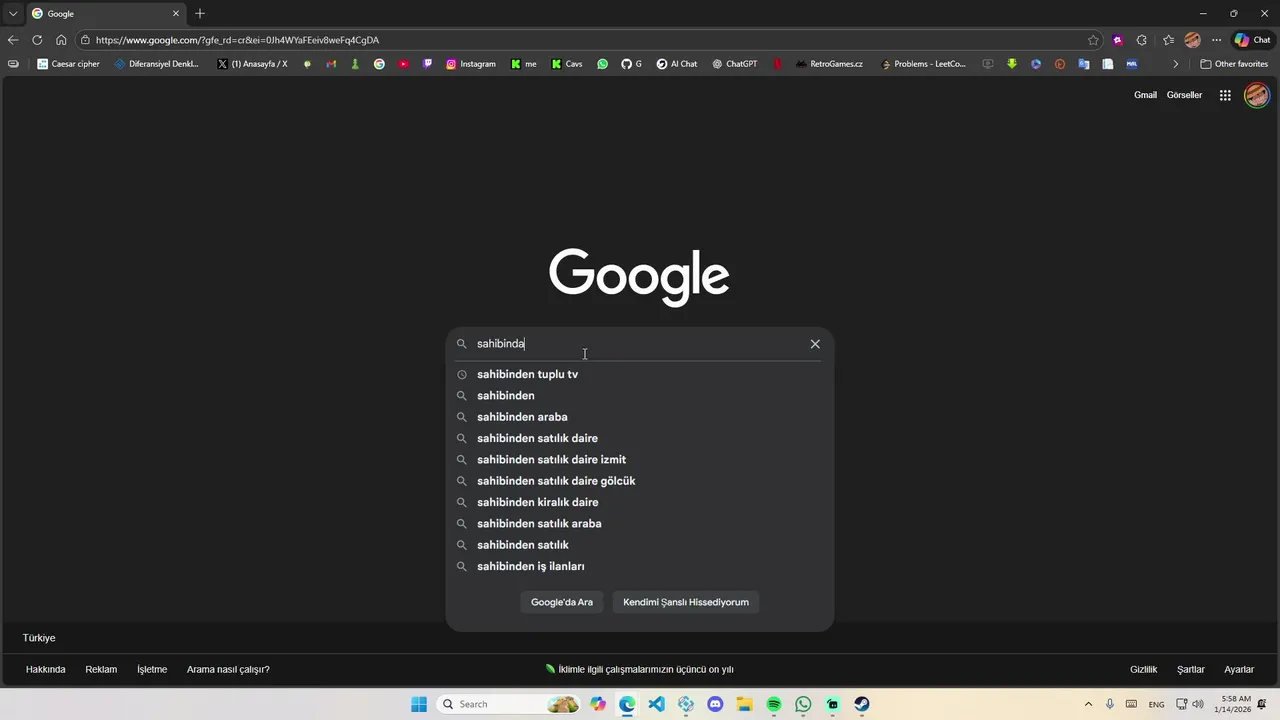Open the taskbar volume icon

[1198, 704]
